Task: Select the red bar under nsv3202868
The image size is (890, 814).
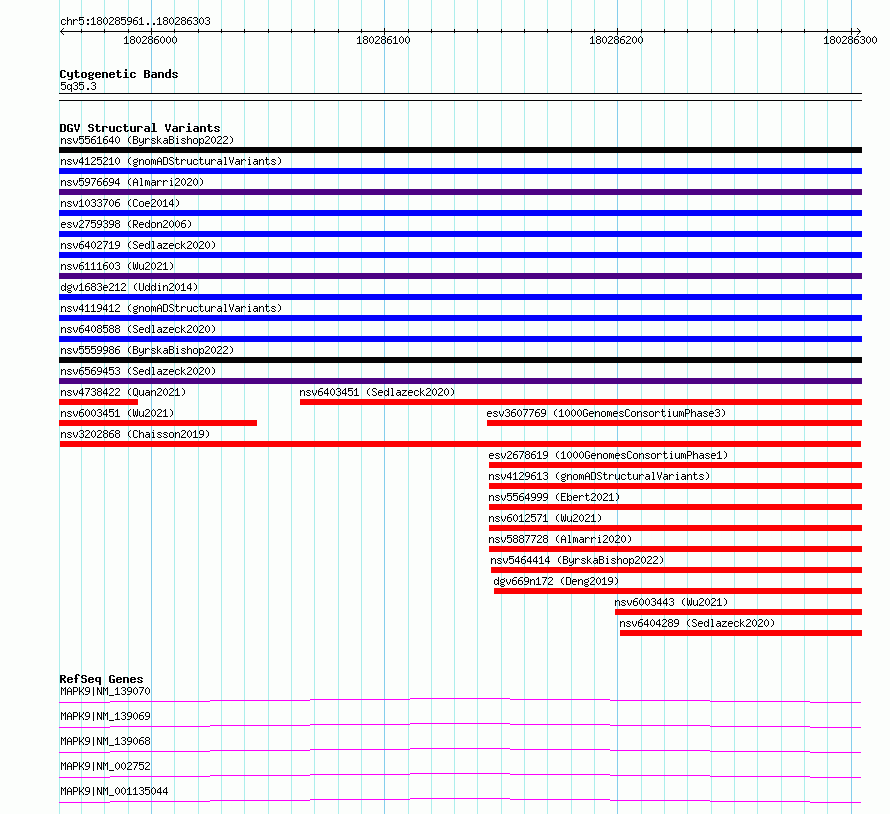Action: point(460,444)
